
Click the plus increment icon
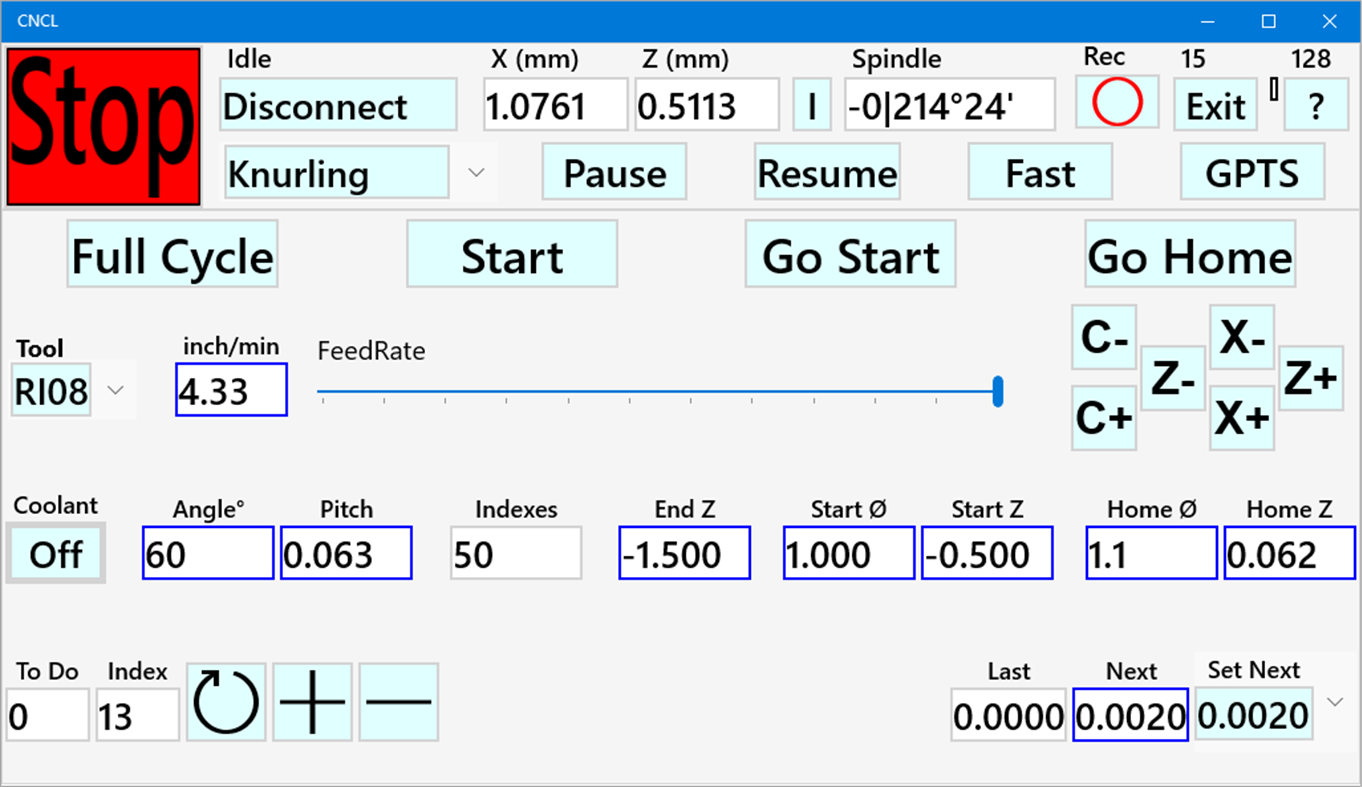(312, 701)
